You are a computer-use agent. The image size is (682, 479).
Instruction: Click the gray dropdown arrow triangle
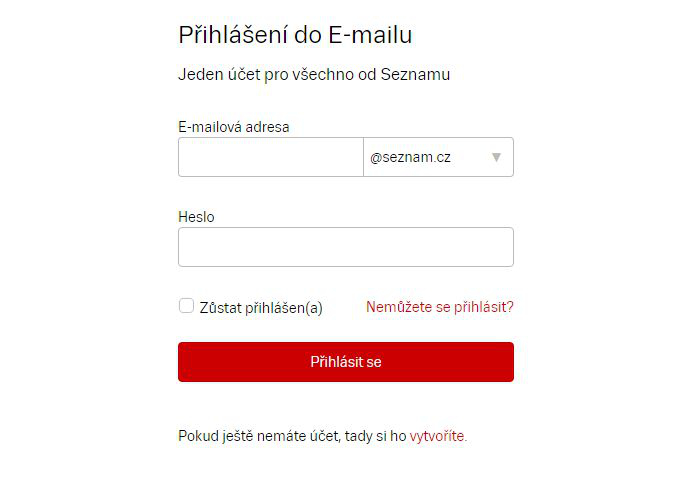pyautogui.click(x=496, y=157)
